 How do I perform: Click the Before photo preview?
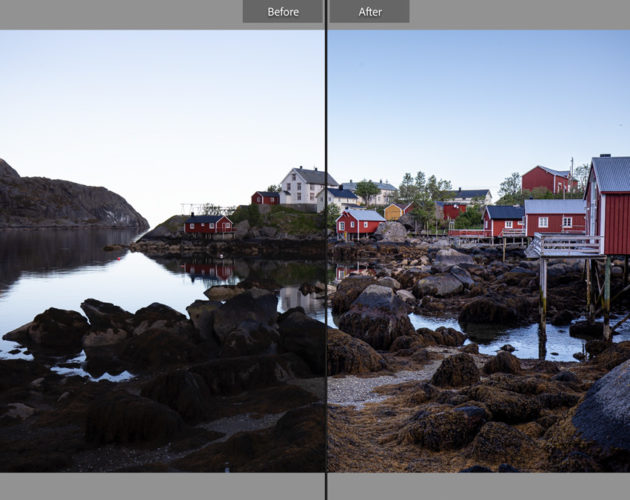[x=162, y=251]
